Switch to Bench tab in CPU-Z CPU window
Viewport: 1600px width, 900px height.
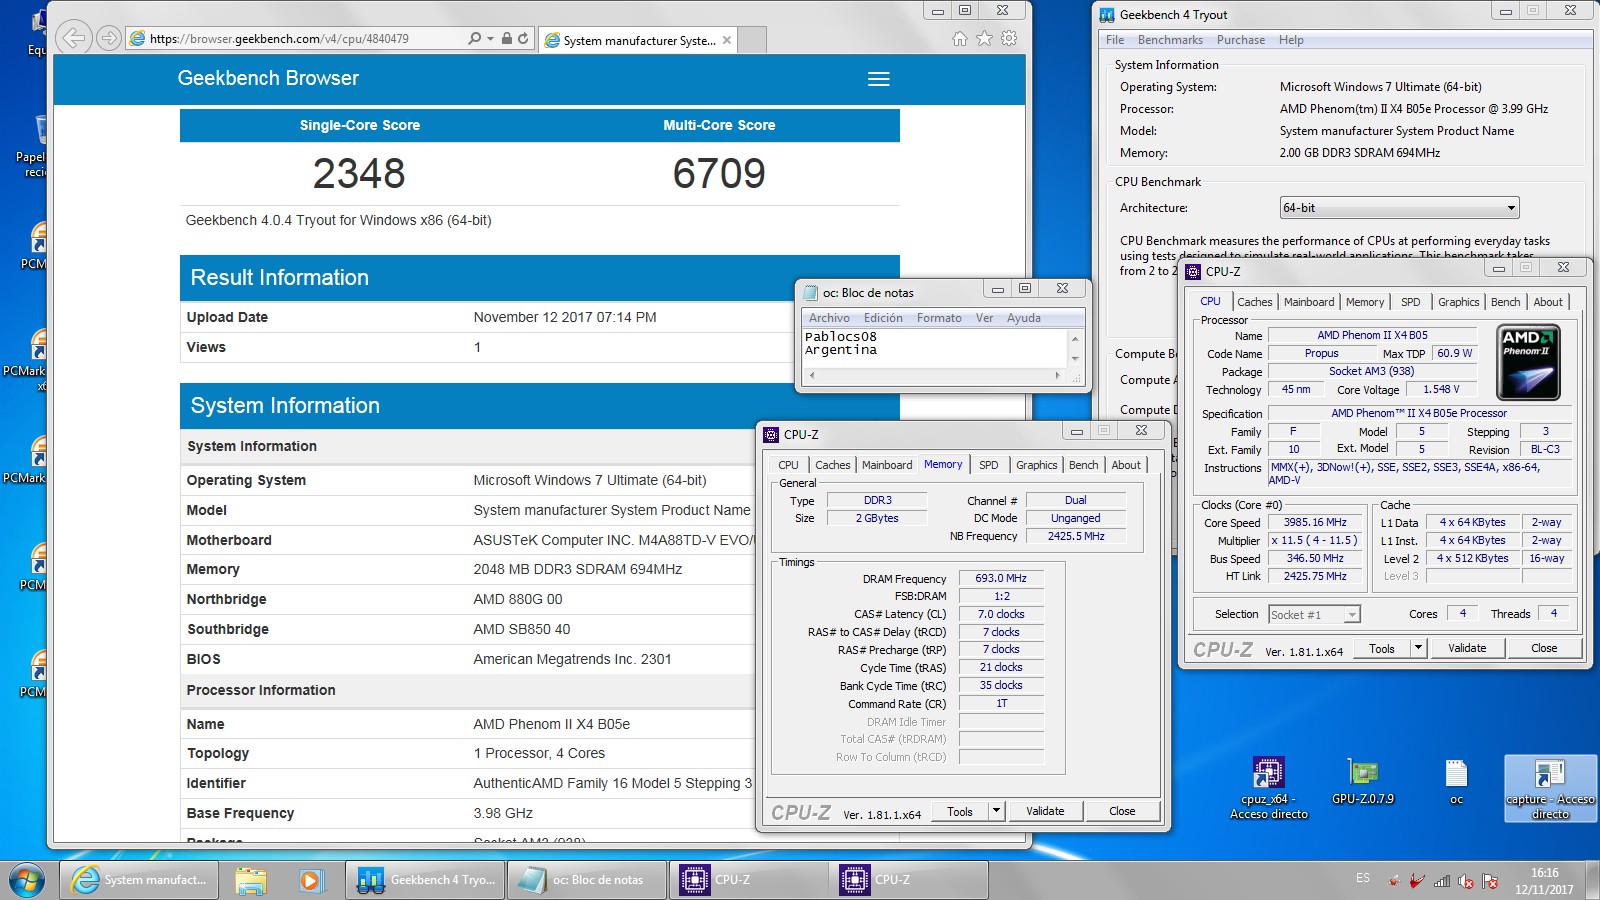1505,302
